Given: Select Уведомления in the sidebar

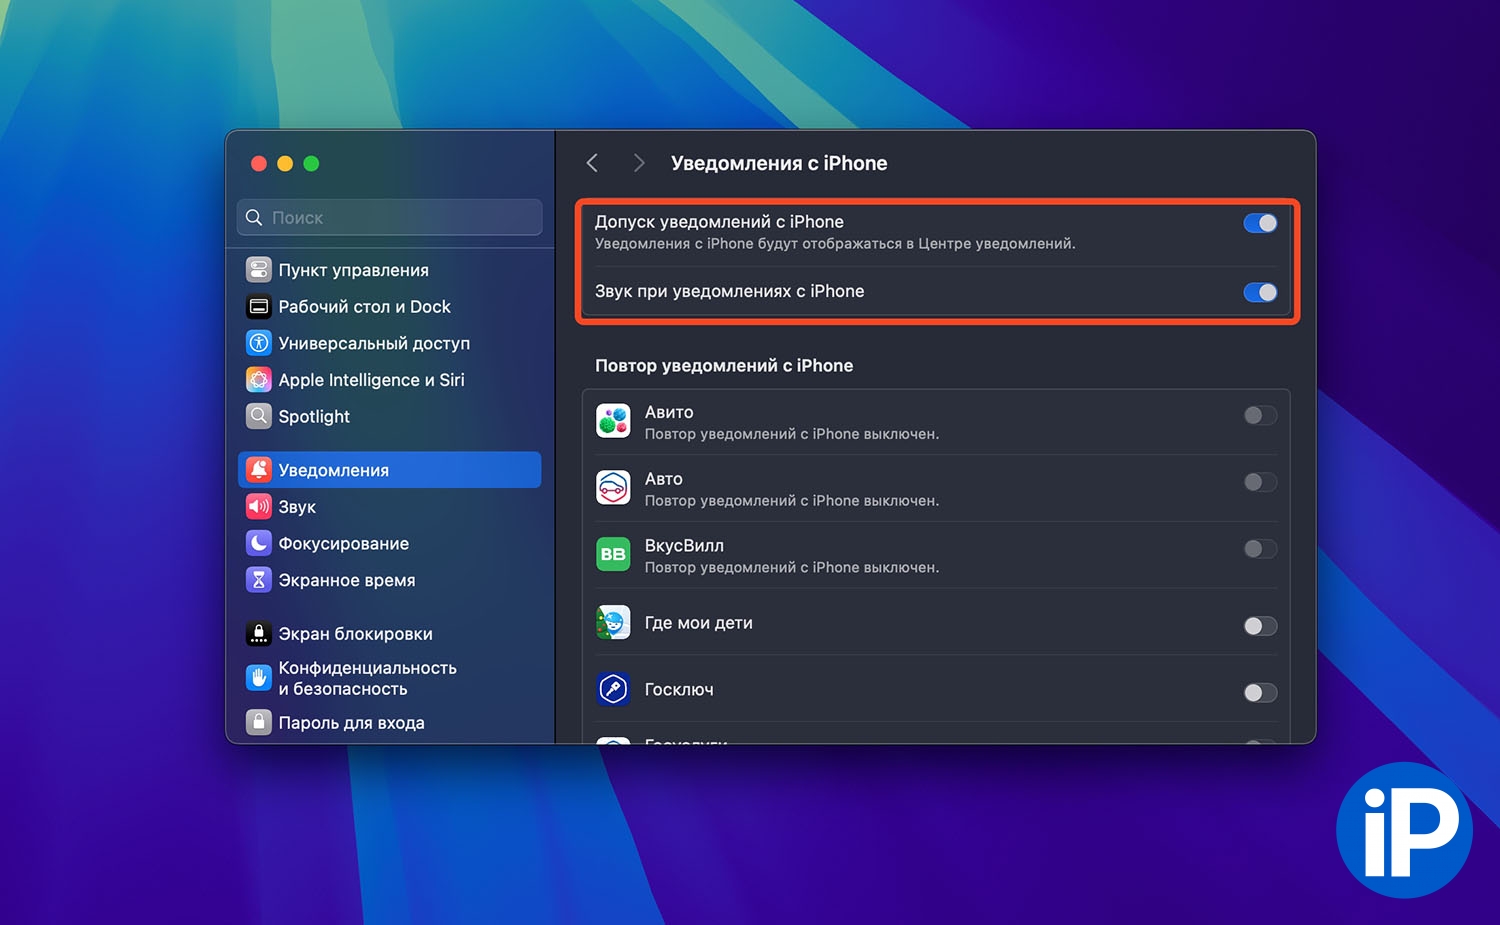Looking at the screenshot, I should click(x=390, y=470).
